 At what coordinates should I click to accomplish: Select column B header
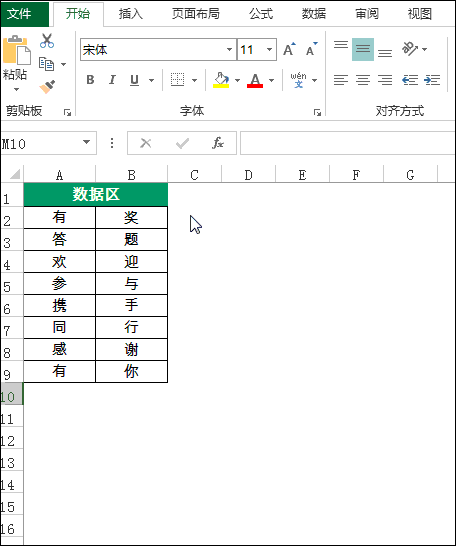[x=132, y=174]
